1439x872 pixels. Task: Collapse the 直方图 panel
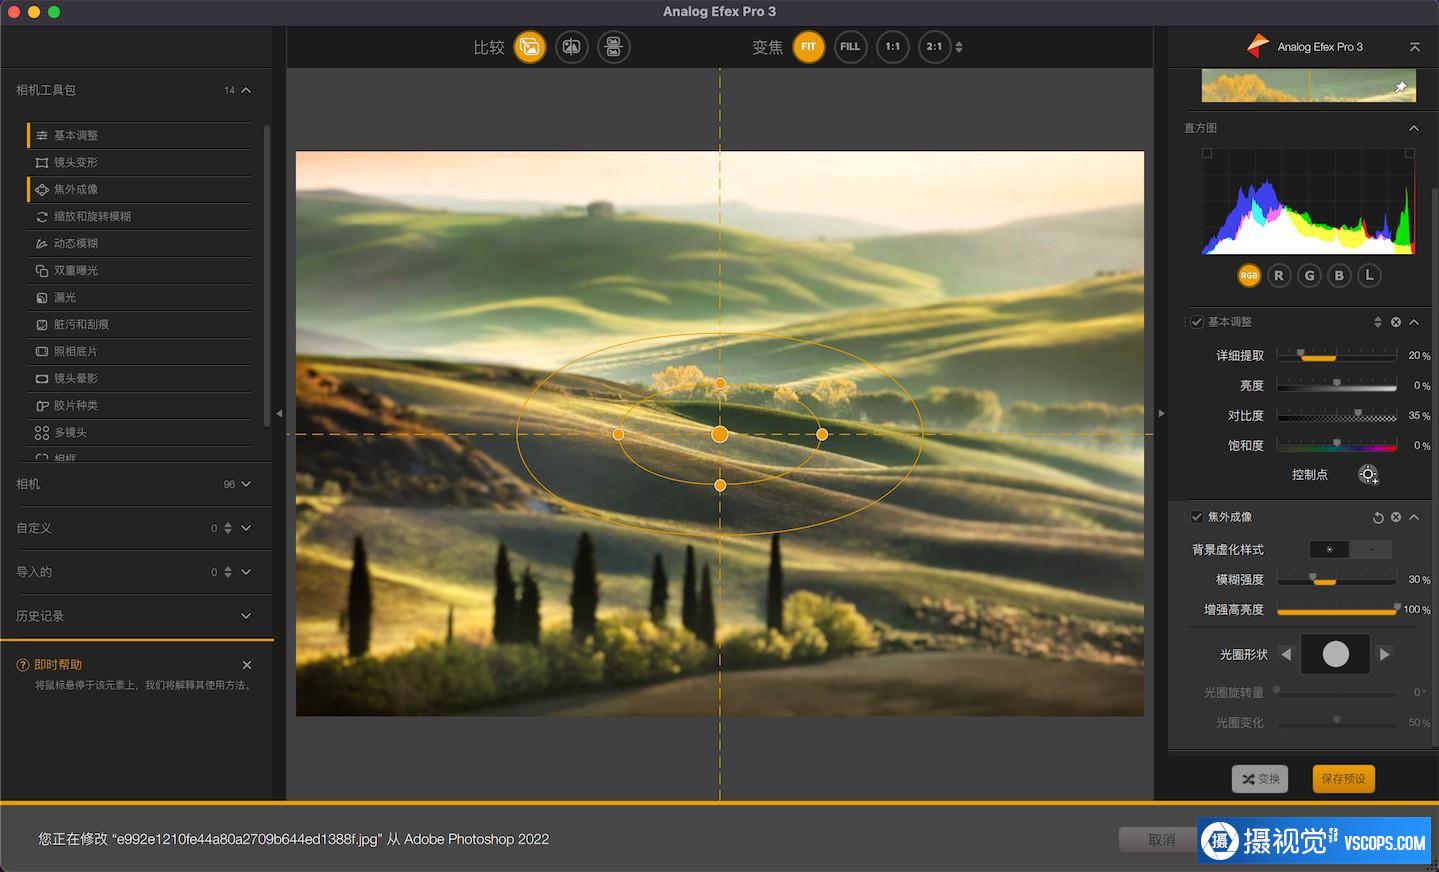(1413, 128)
